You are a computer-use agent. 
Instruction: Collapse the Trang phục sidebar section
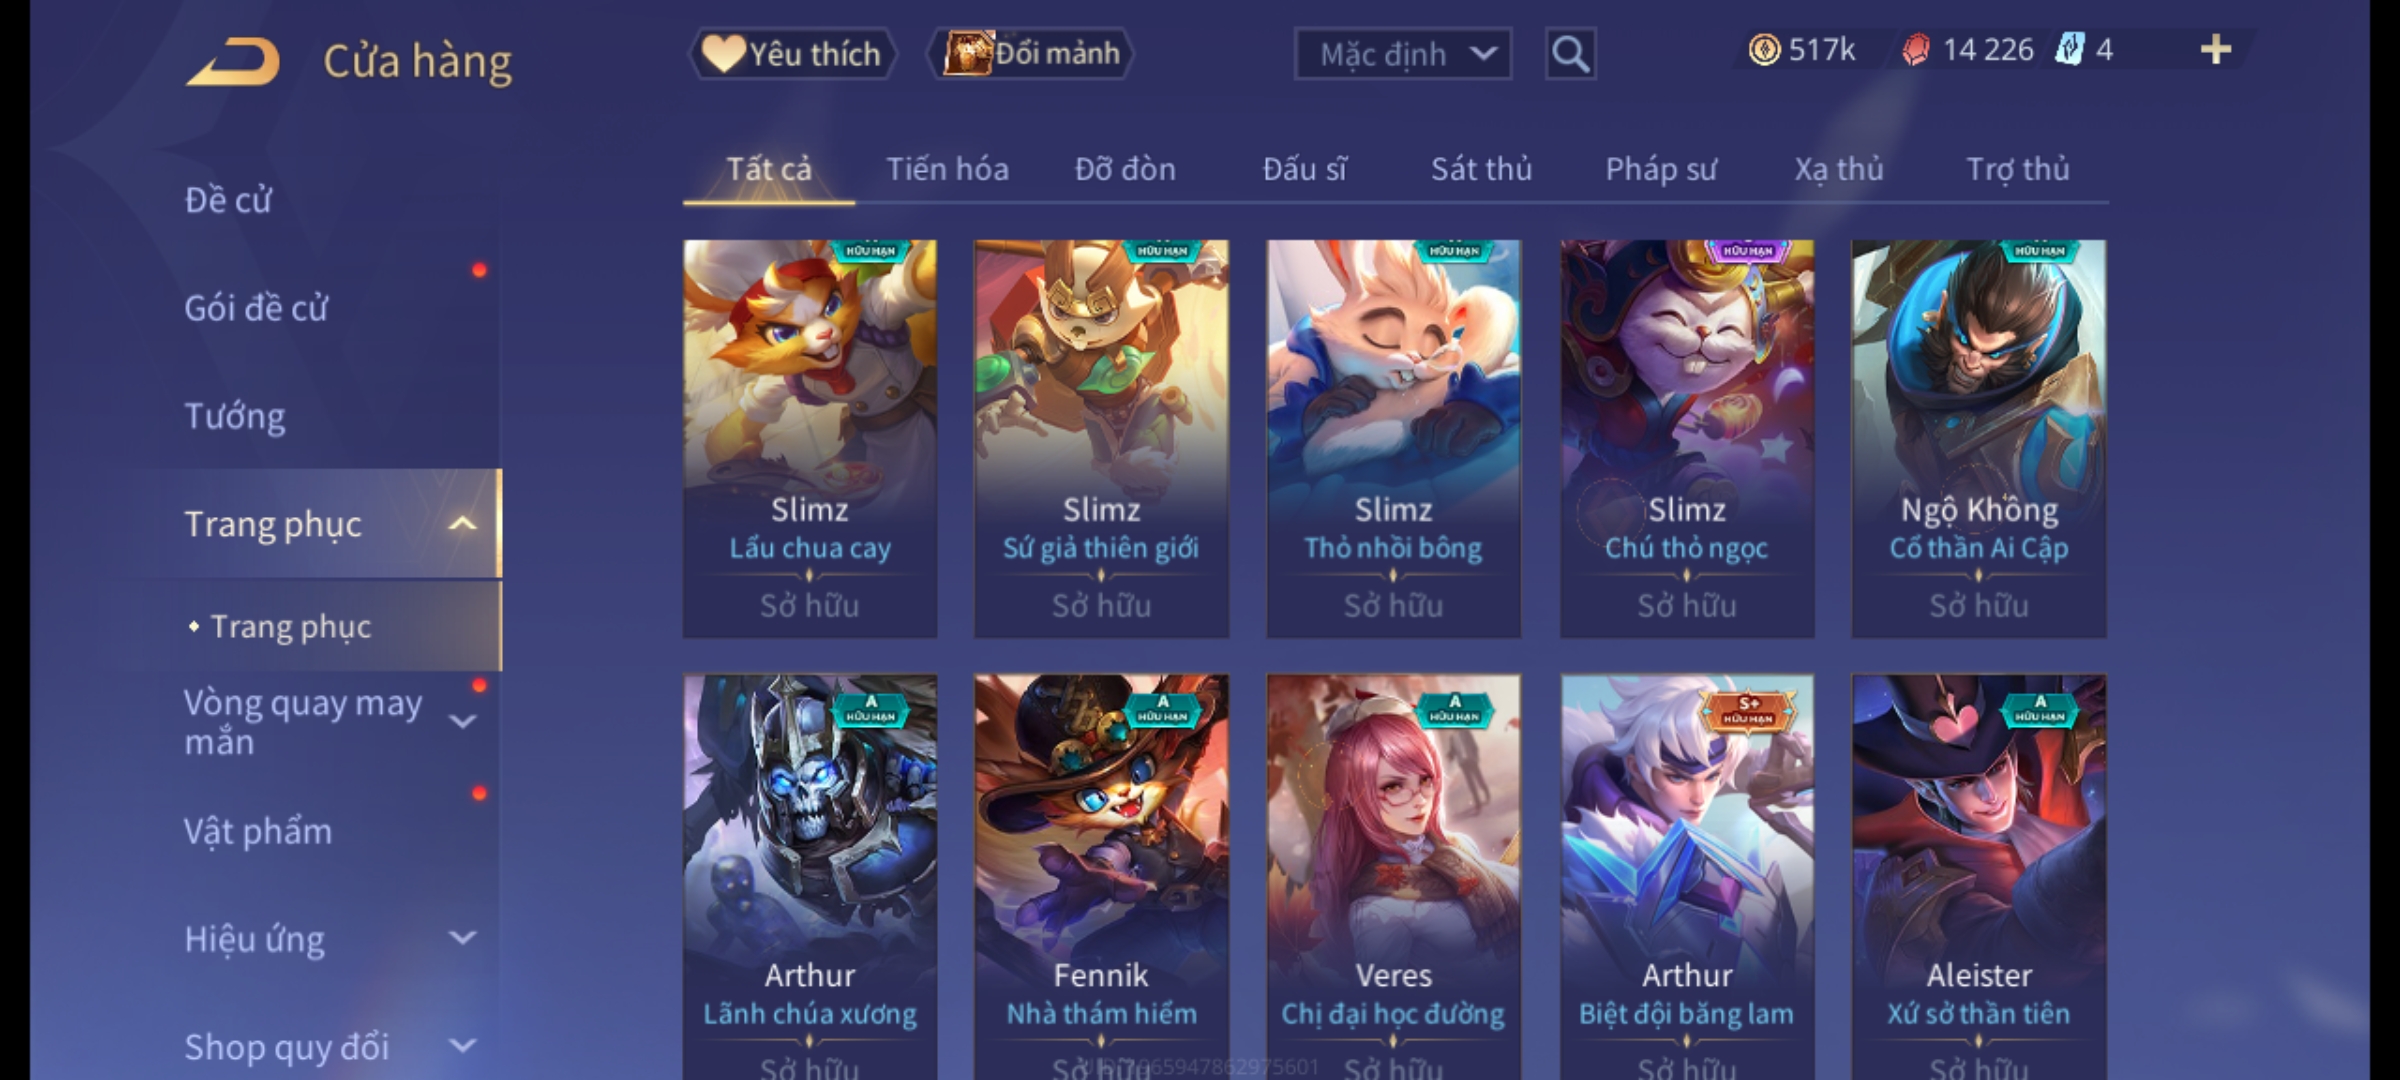(x=462, y=523)
